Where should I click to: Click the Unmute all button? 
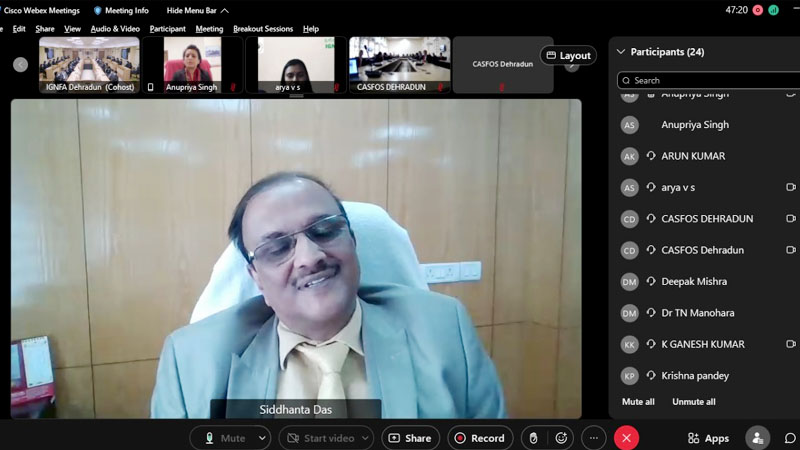coord(693,402)
